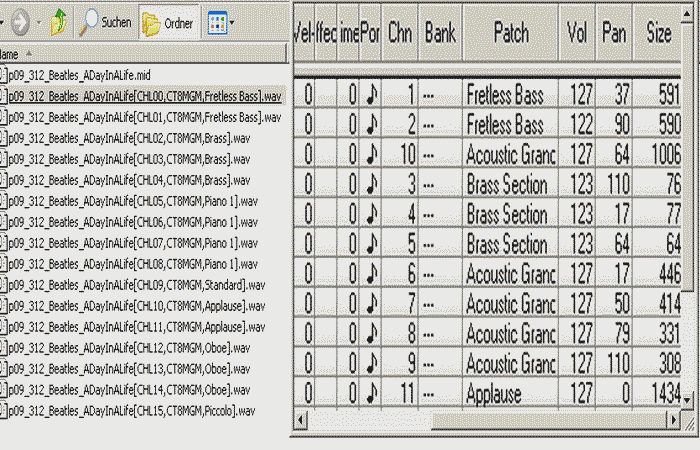Click the note icon in the channel 6 row
This screenshot has width=700, height=450.
pos(372,274)
